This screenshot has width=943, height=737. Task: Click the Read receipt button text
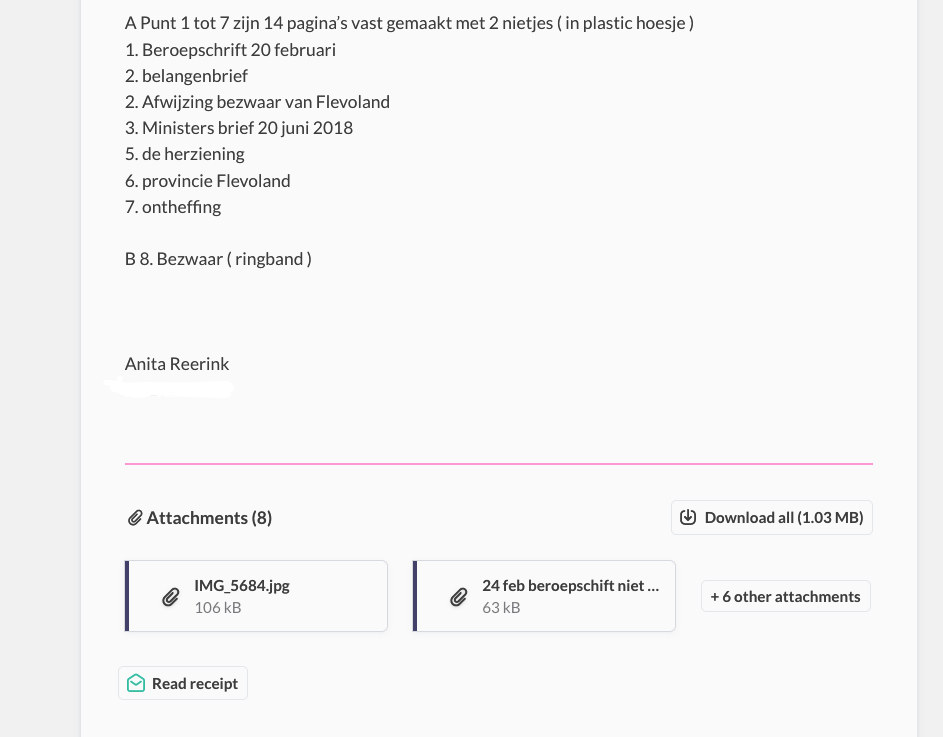[195, 683]
